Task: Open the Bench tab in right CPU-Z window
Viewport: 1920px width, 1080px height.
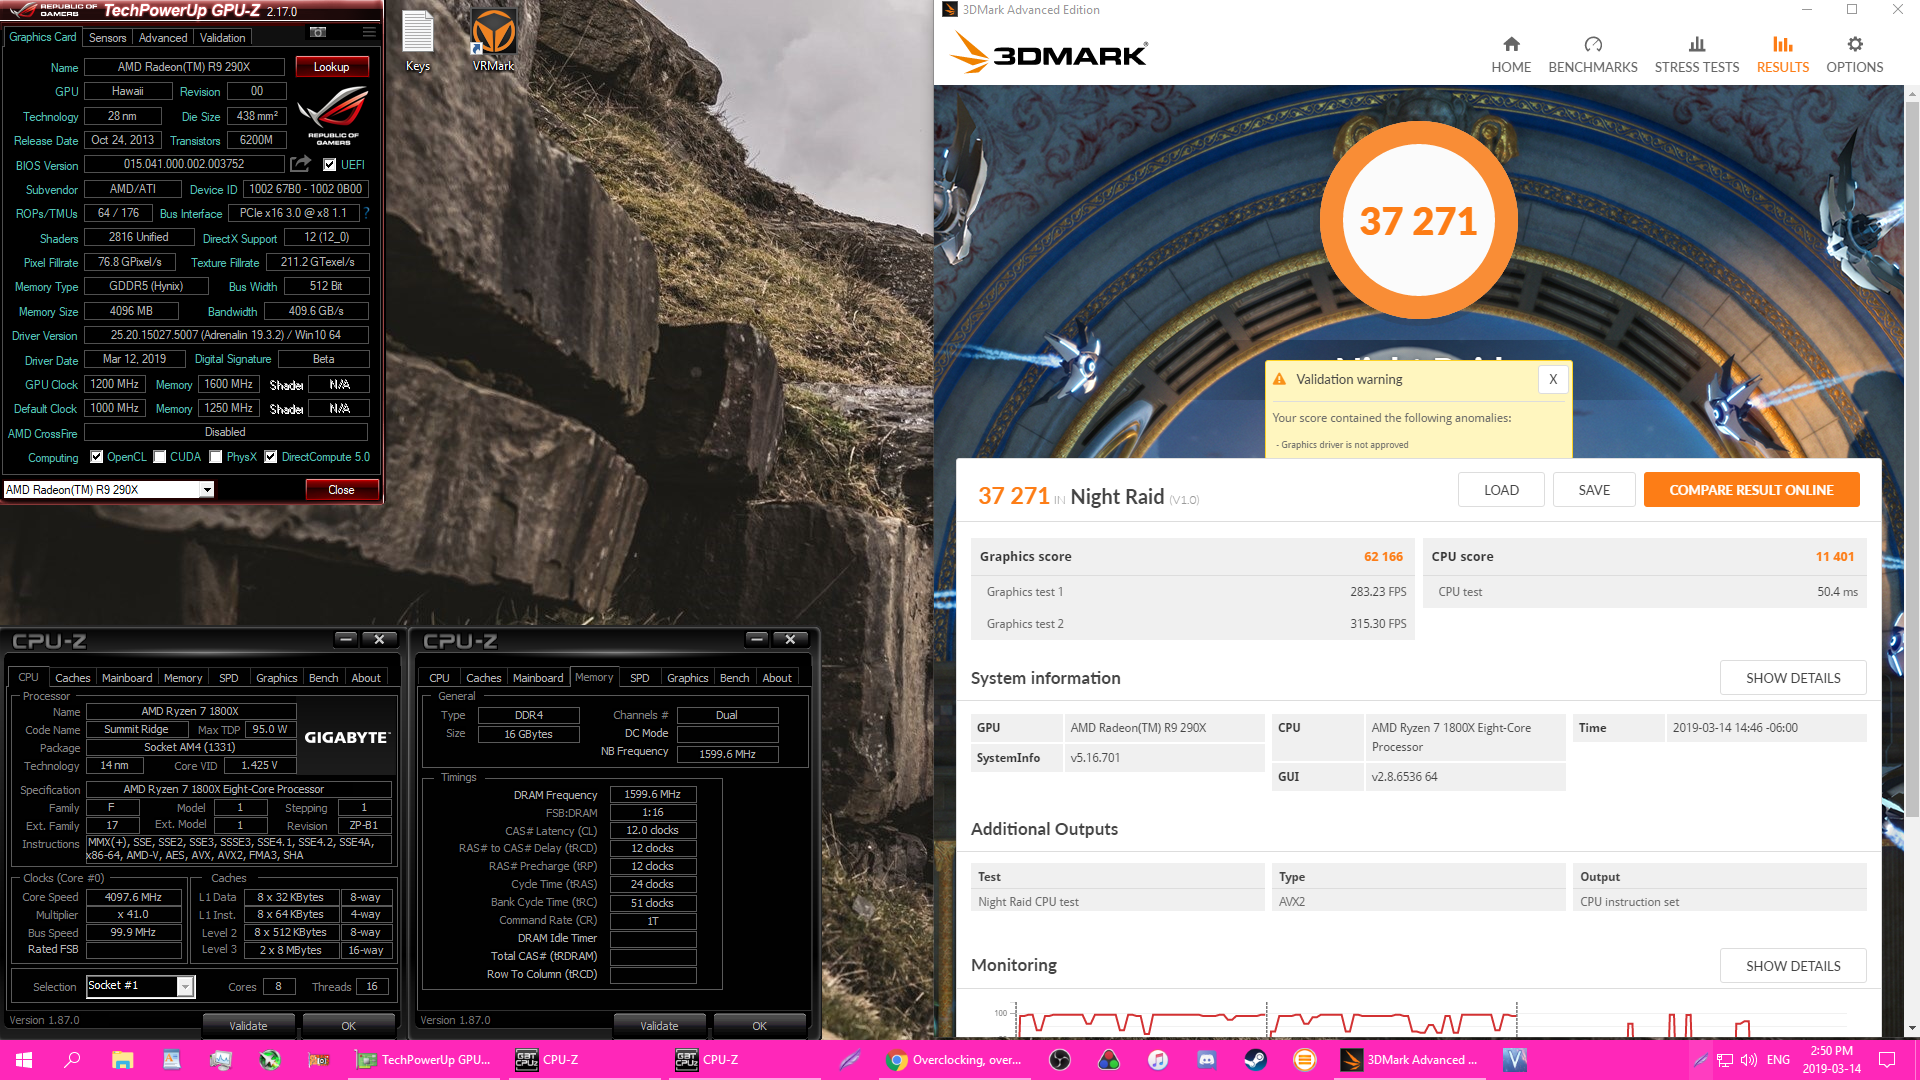Action: point(734,678)
